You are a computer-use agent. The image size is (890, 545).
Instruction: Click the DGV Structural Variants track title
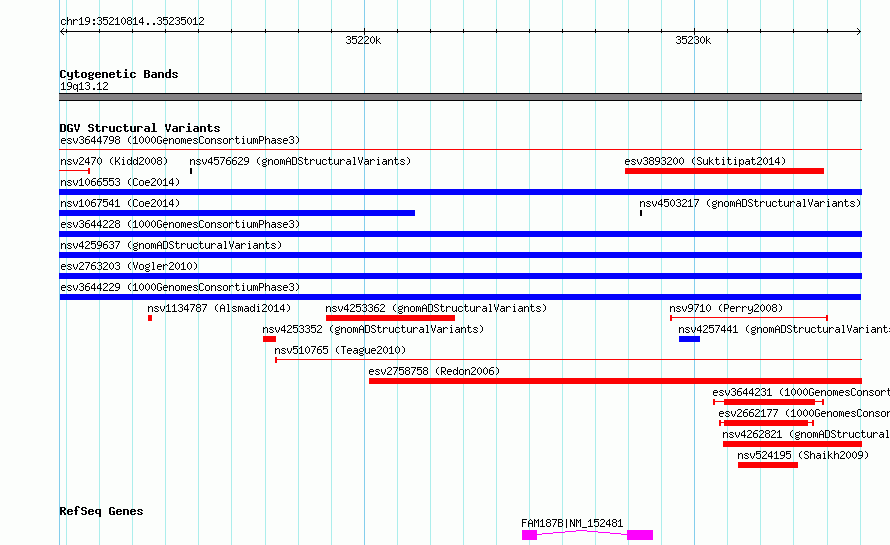140,128
